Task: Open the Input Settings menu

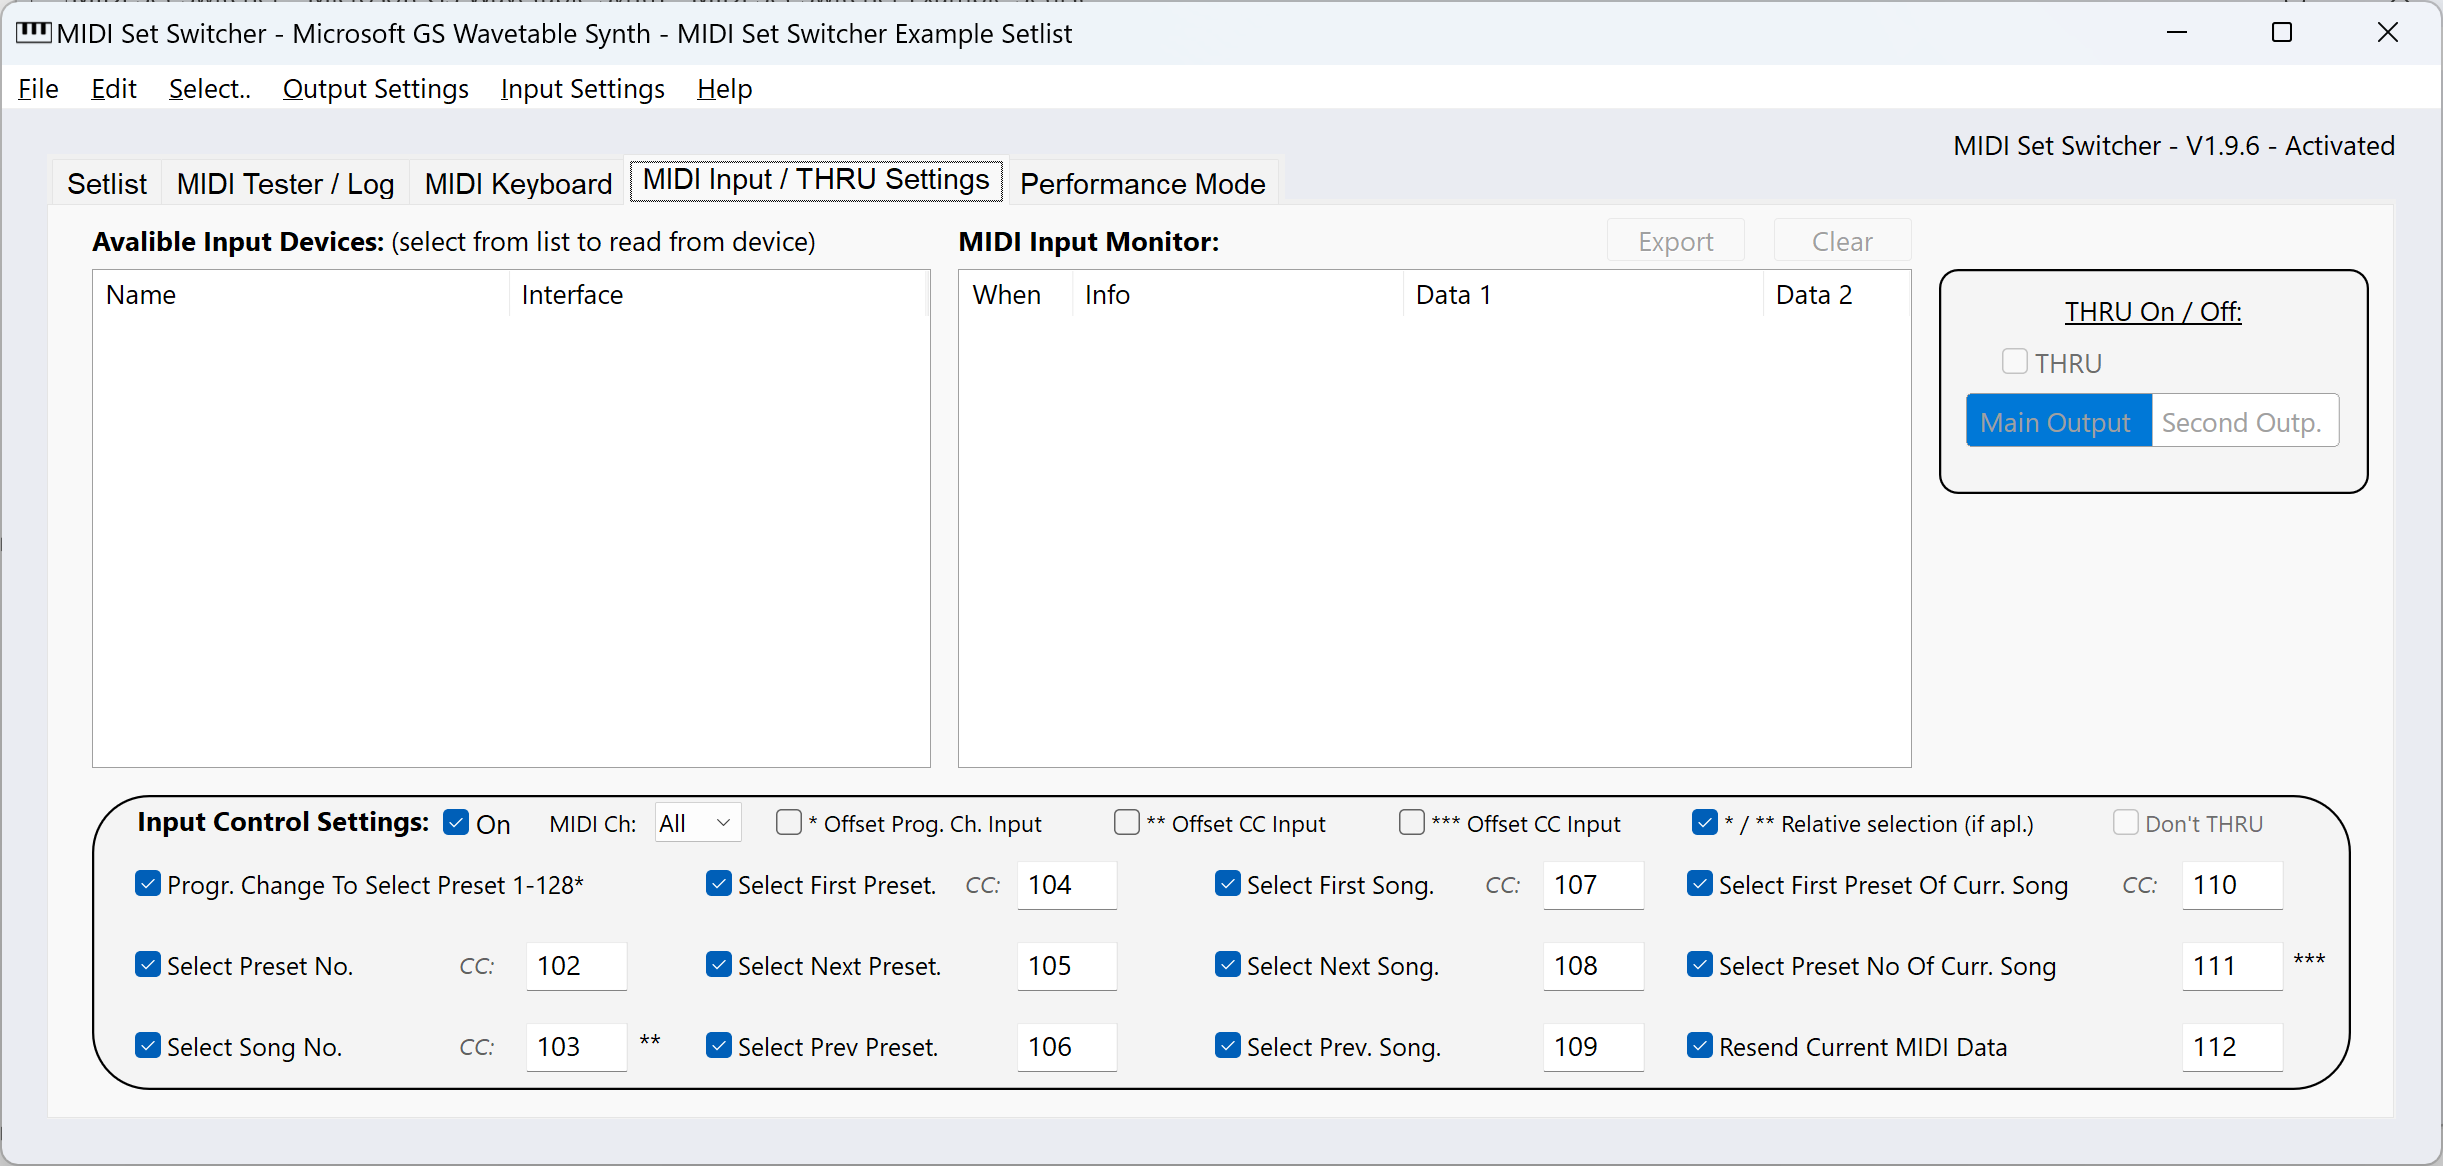Action: pyautogui.click(x=582, y=89)
